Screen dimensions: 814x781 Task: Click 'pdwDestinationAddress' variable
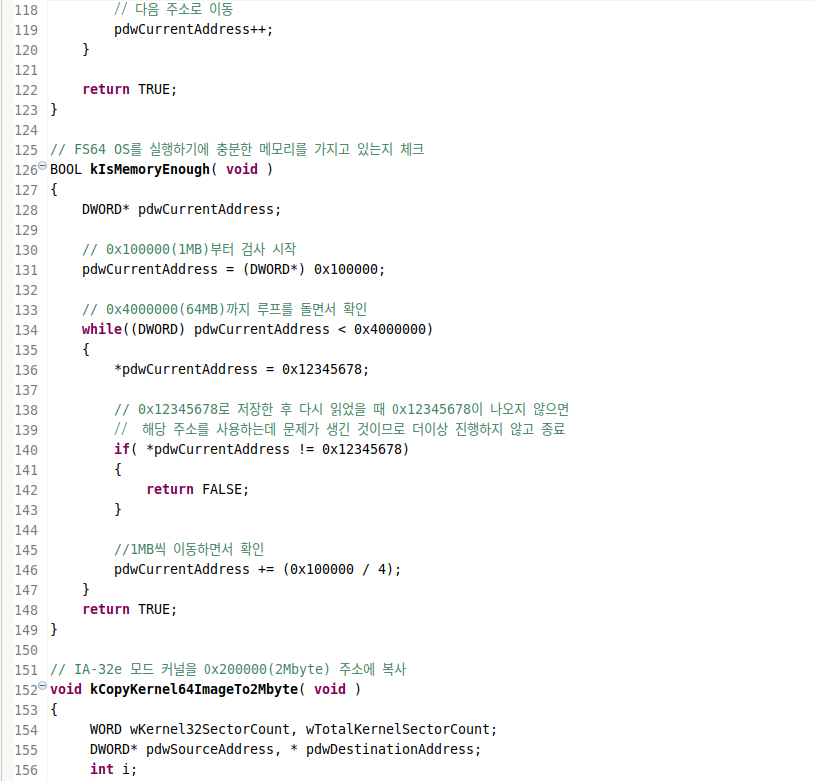[390, 750]
